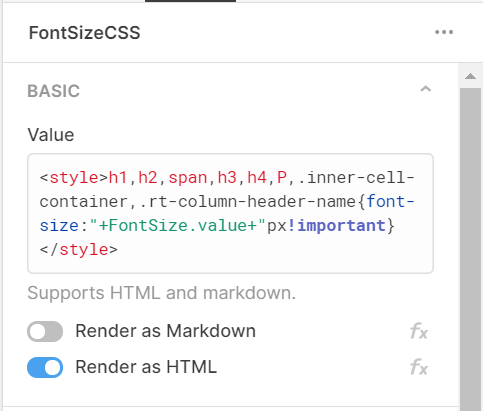Open the three-dot menu for FontSizeCSS
The height and width of the screenshot is (411, 483).
pos(444,32)
